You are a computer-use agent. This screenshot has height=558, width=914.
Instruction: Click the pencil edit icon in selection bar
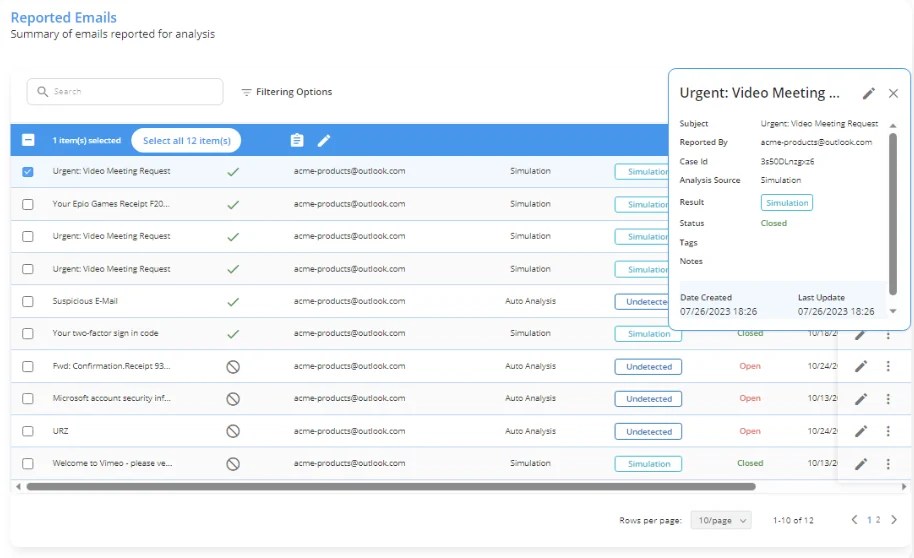tap(324, 140)
